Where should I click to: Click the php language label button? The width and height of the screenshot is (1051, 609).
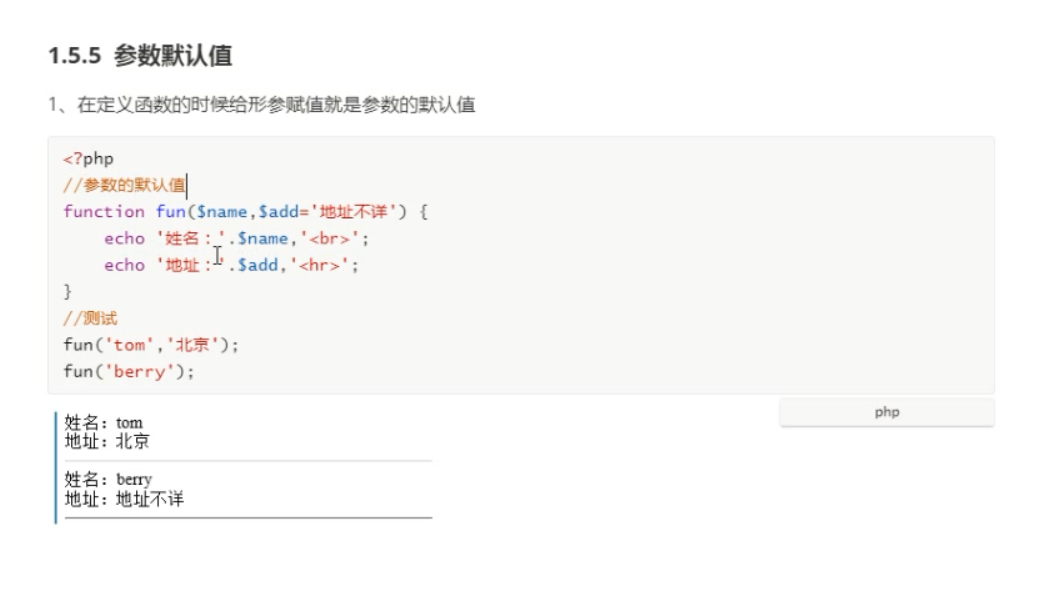pyautogui.click(x=886, y=412)
